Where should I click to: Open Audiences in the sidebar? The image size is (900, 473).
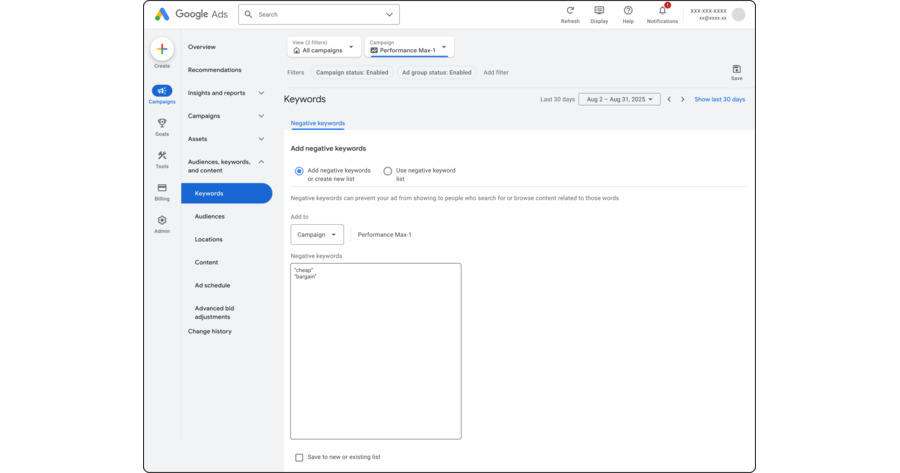210,216
